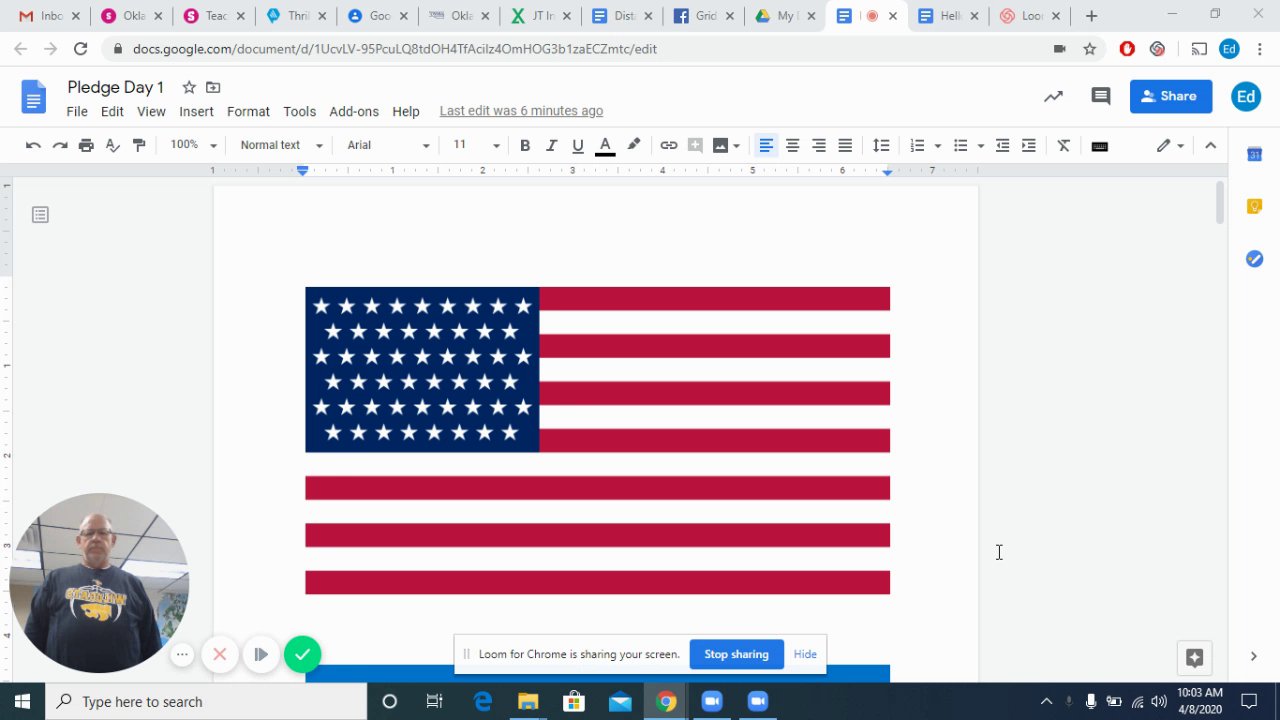Open Google Calendar side panel
1280x720 pixels.
pyautogui.click(x=1254, y=154)
